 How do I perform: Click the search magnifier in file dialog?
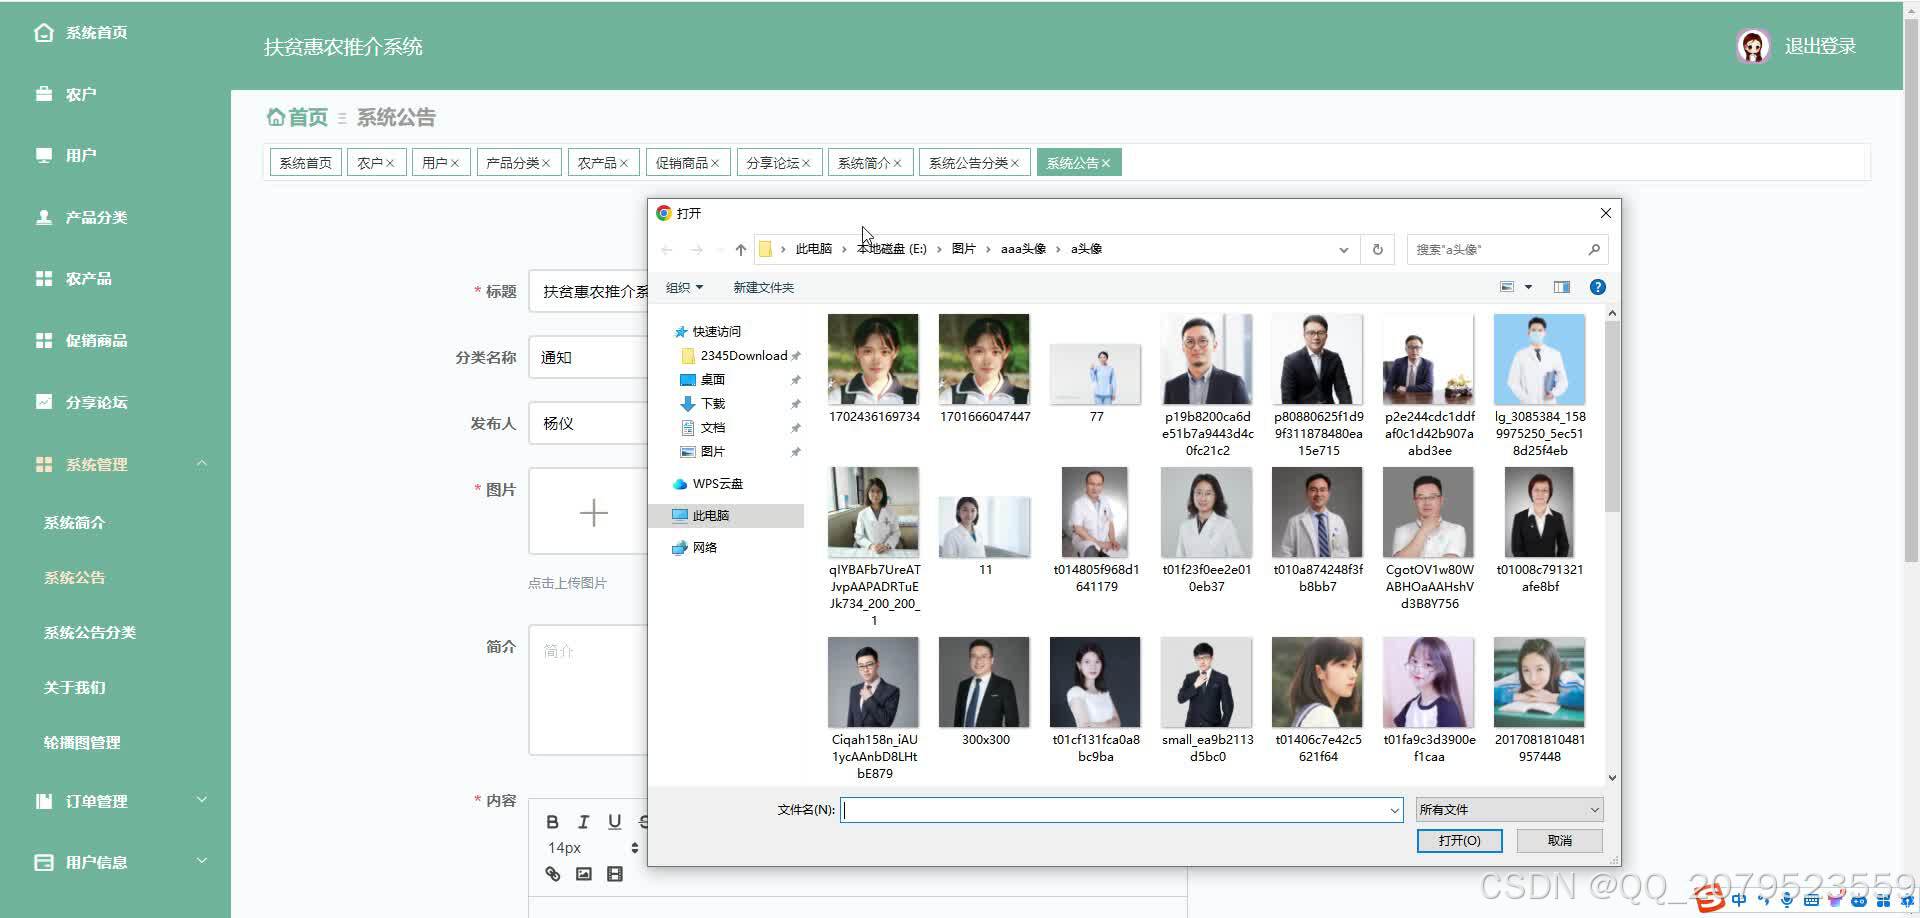(1594, 249)
